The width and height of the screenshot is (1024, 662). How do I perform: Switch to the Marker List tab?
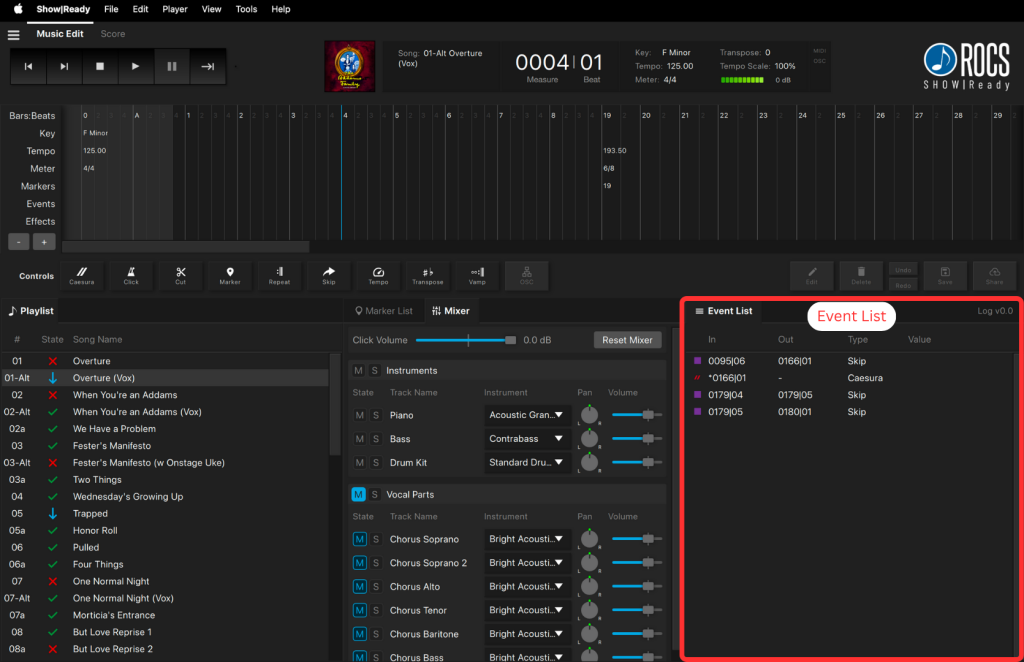[383, 311]
